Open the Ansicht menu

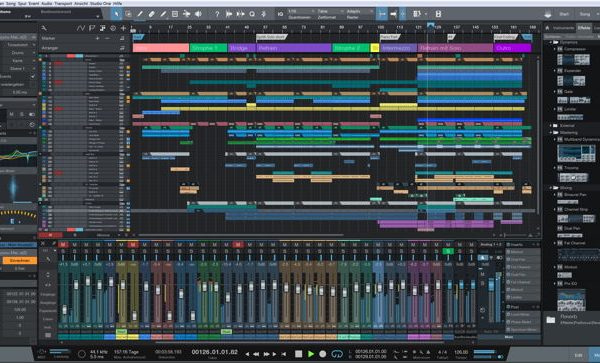pos(80,3)
